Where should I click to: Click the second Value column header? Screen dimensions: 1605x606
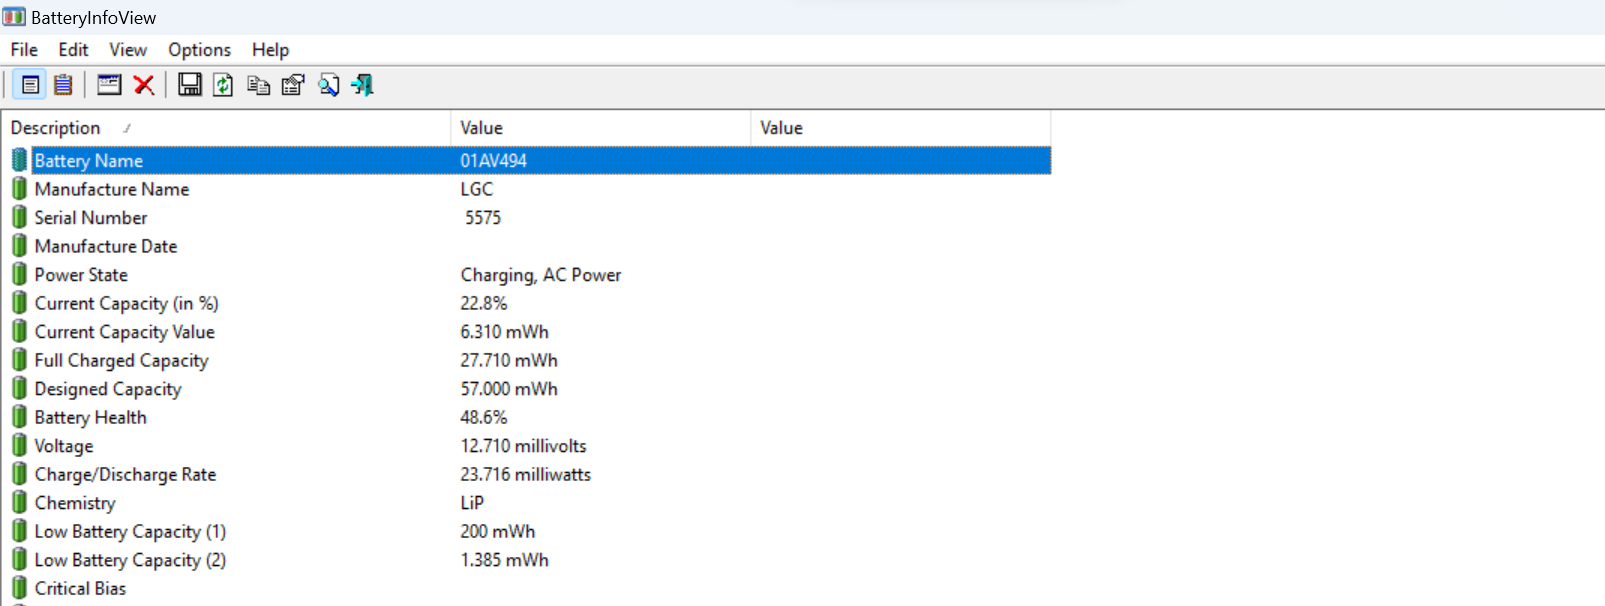(x=901, y=128)
